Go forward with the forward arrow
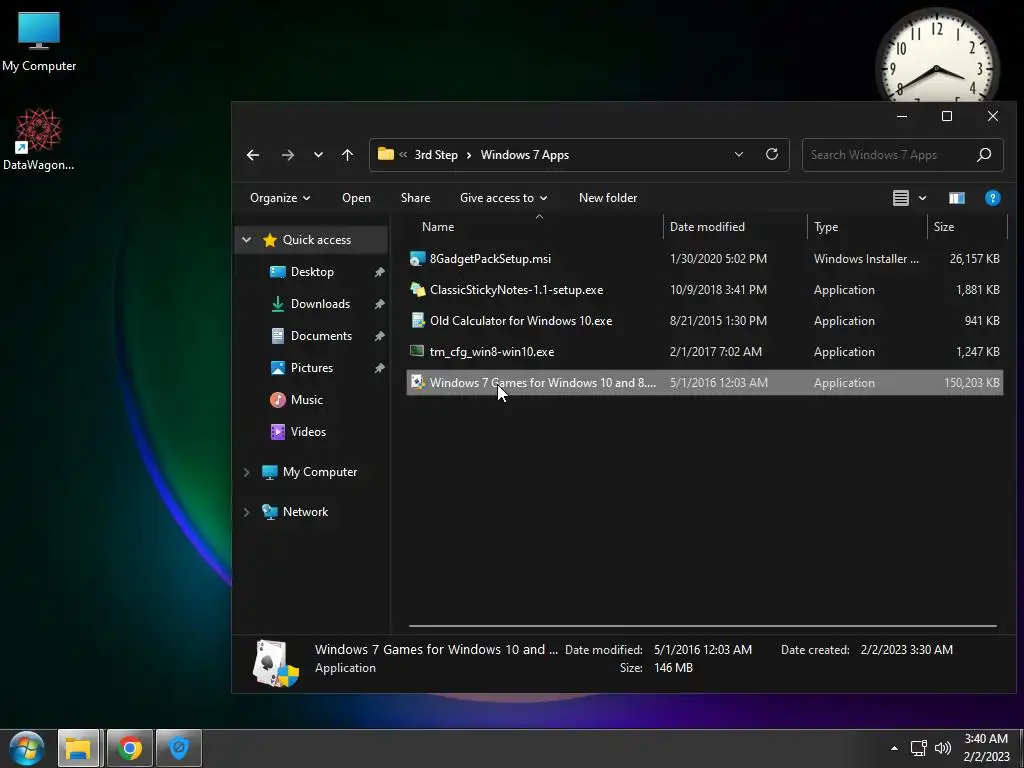 pos(287,155)
